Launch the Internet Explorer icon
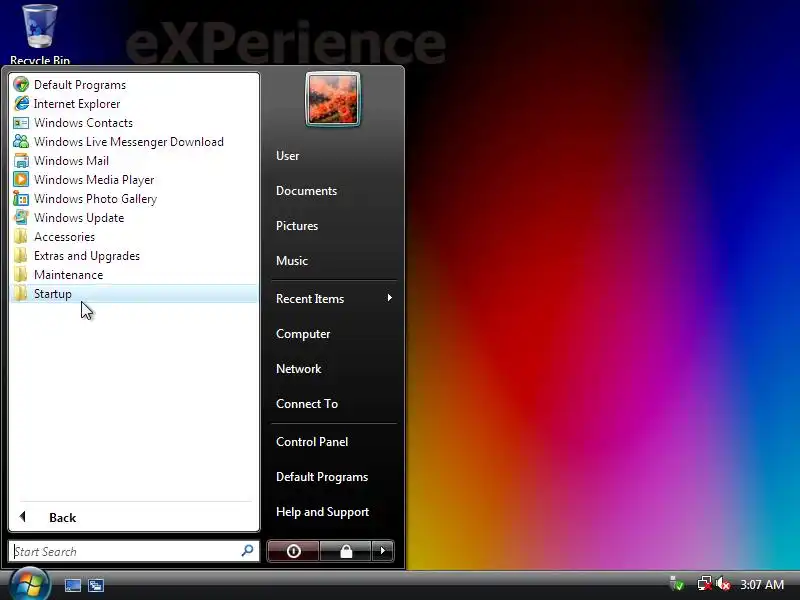Image resolution: width=800 pixels, height=600 pixels. 21,104
